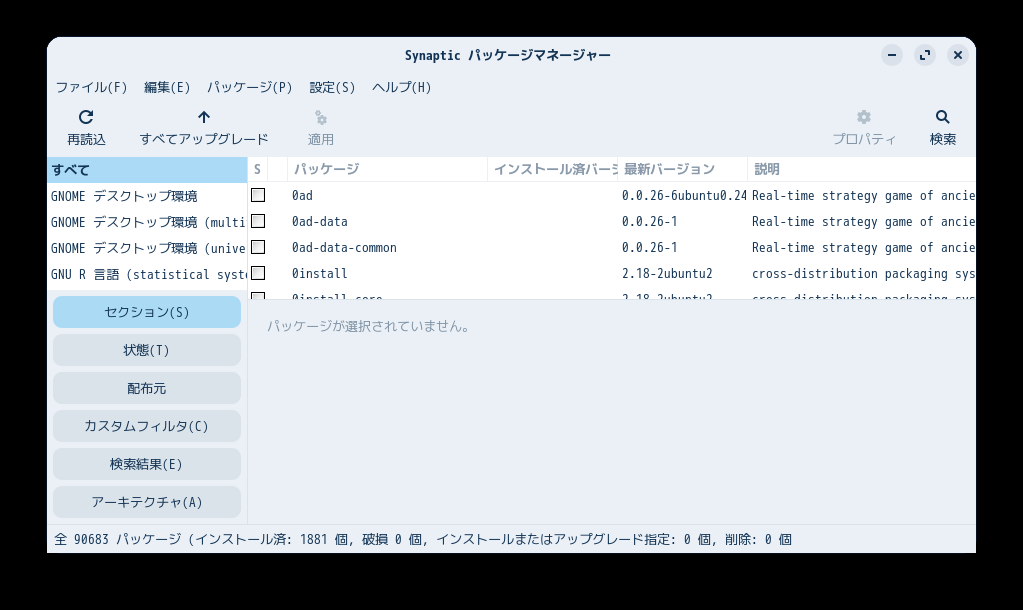This screenshot has width=1023, height=610.
Task: Sort by インストール済バージョン column header
Action: click(x=553, y=169)
